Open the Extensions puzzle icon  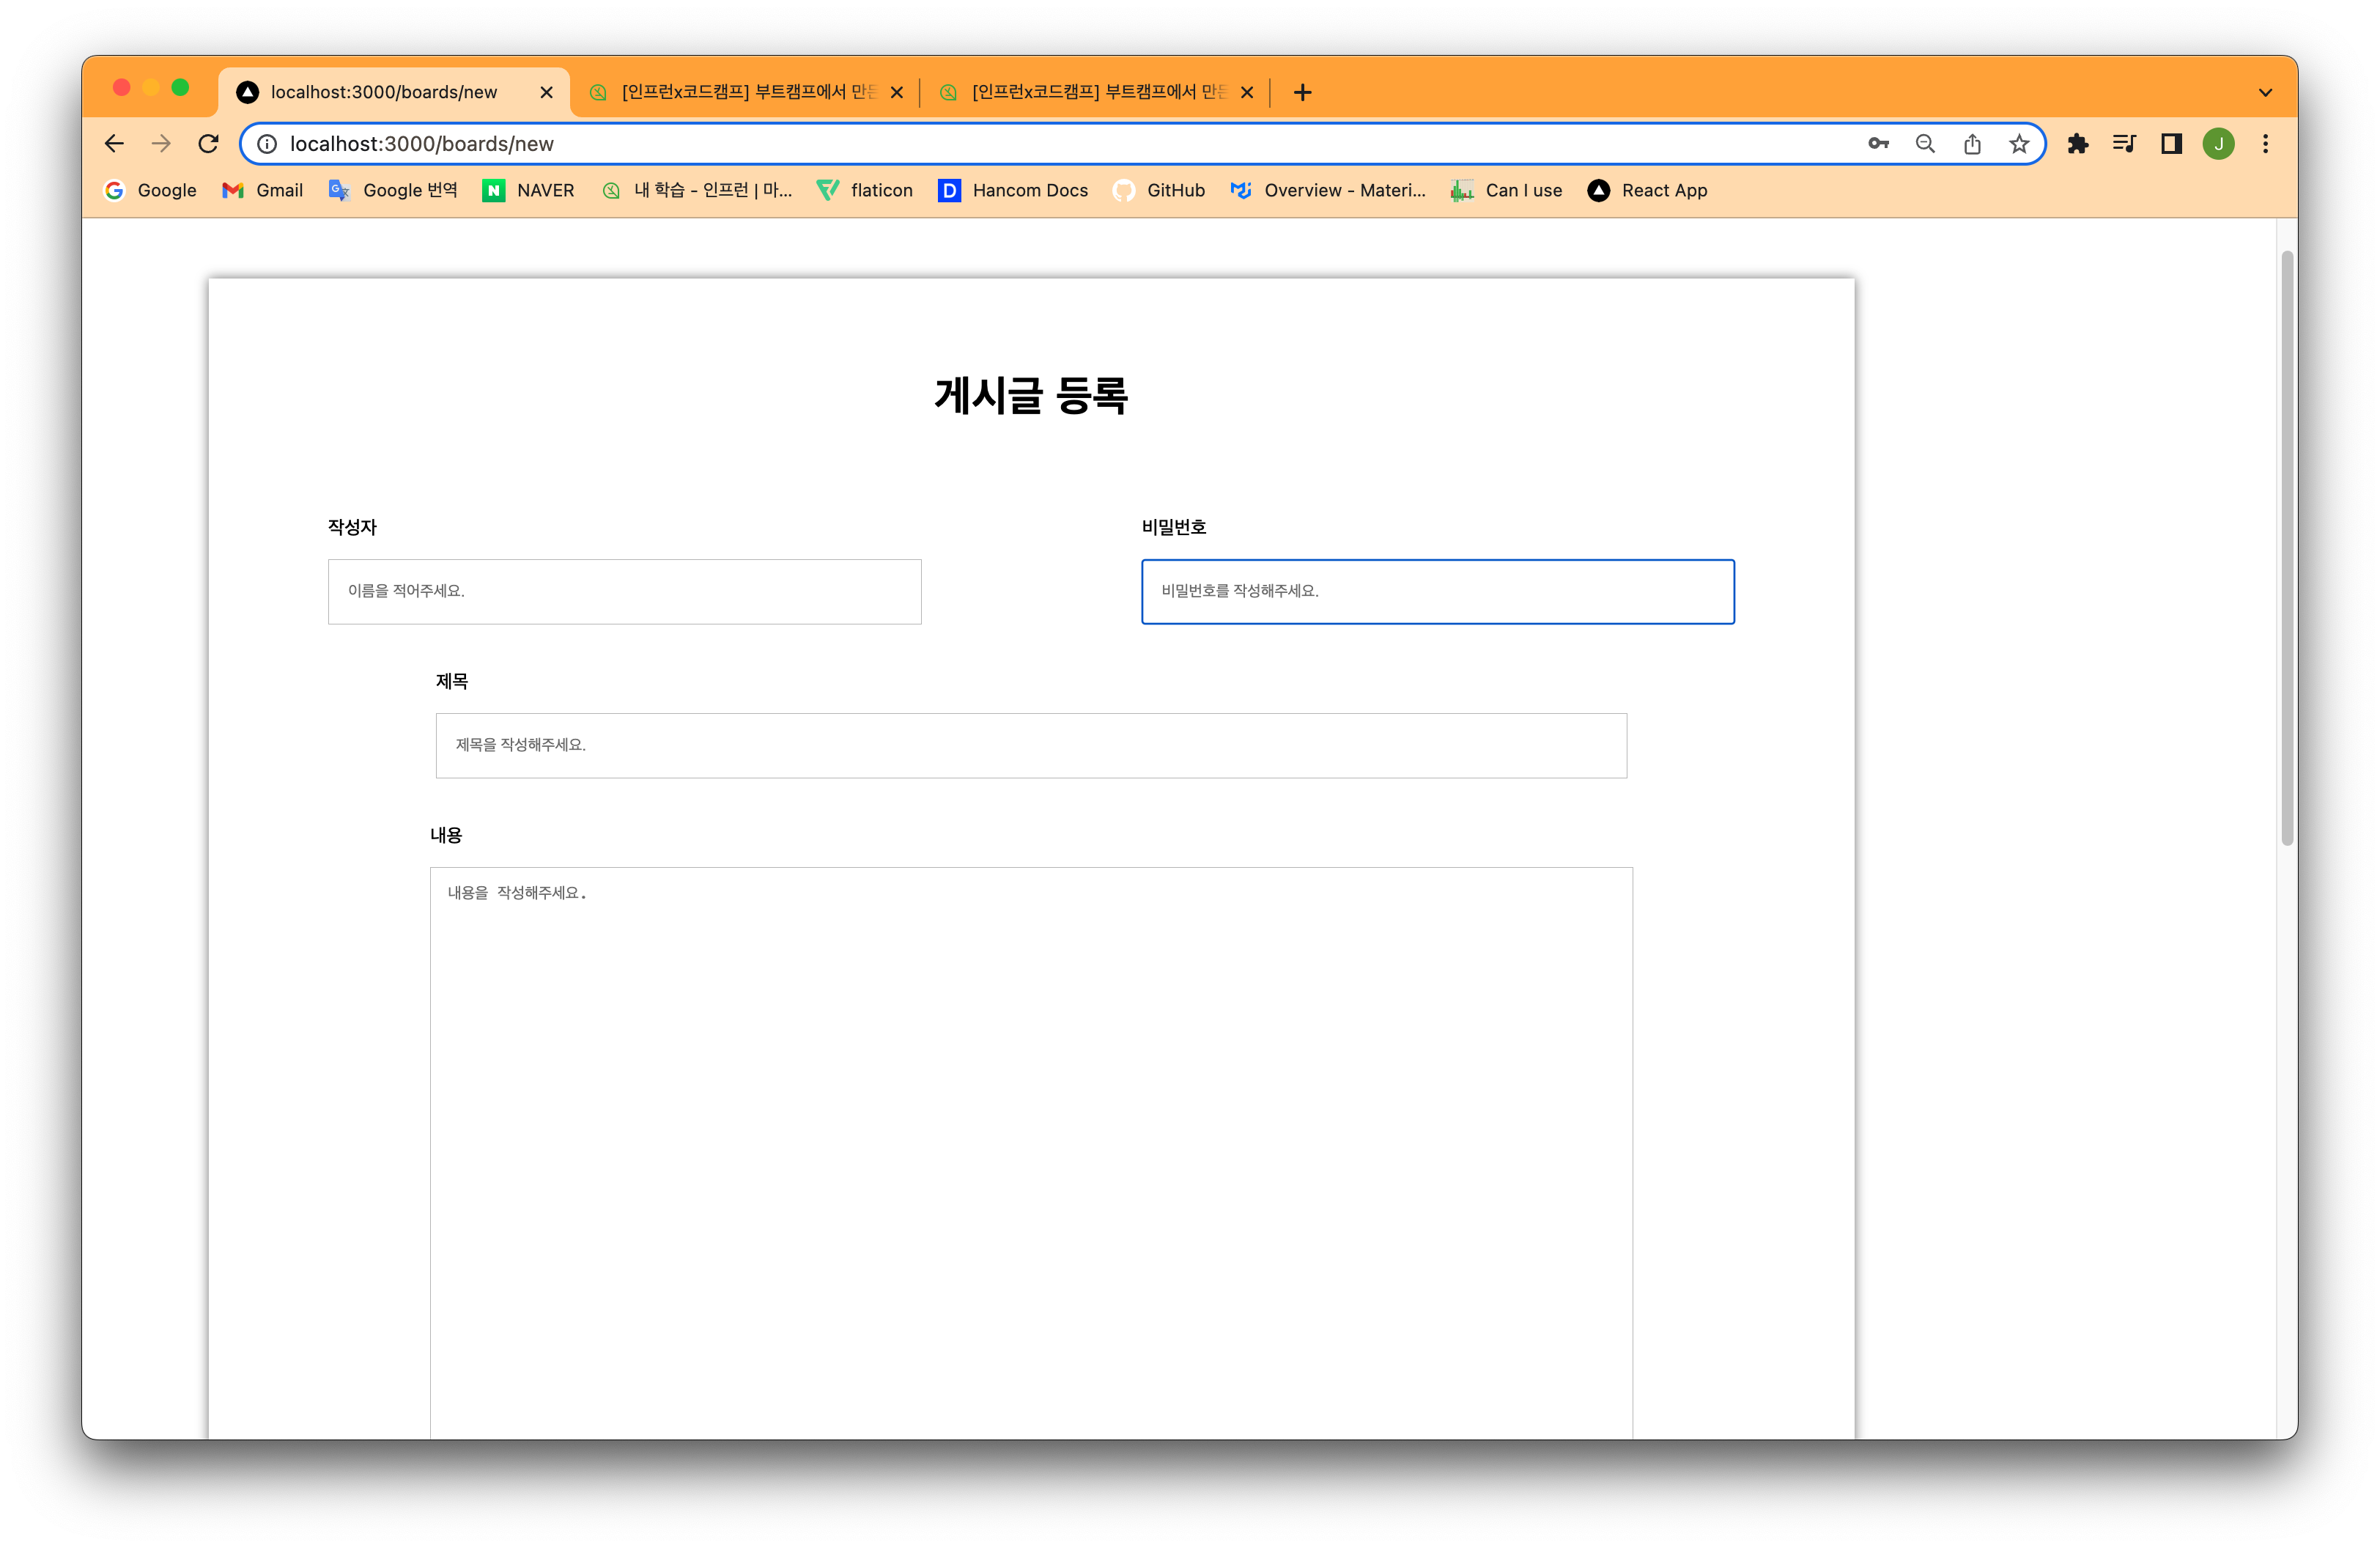(x=2078, y=144)
